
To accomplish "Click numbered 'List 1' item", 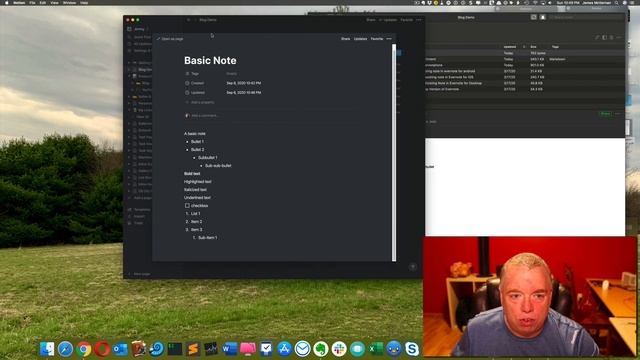I will 196,213.
